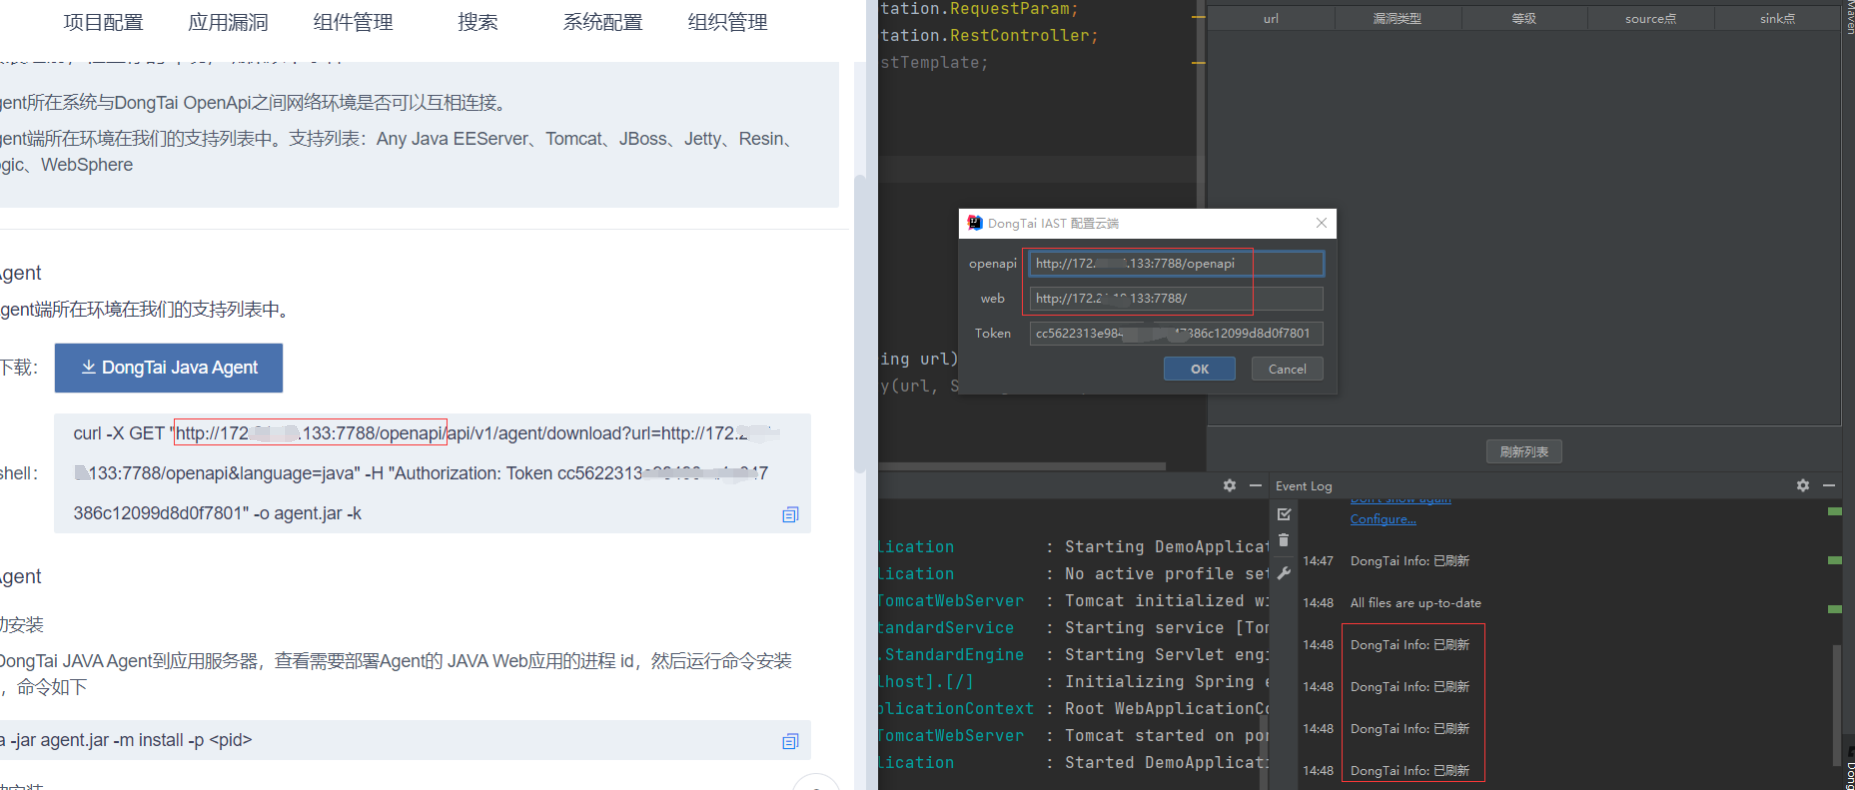Switch to the 组件管理 tab
The height and width of the screenshot is (790, 1855).
[x=353, y=22]
